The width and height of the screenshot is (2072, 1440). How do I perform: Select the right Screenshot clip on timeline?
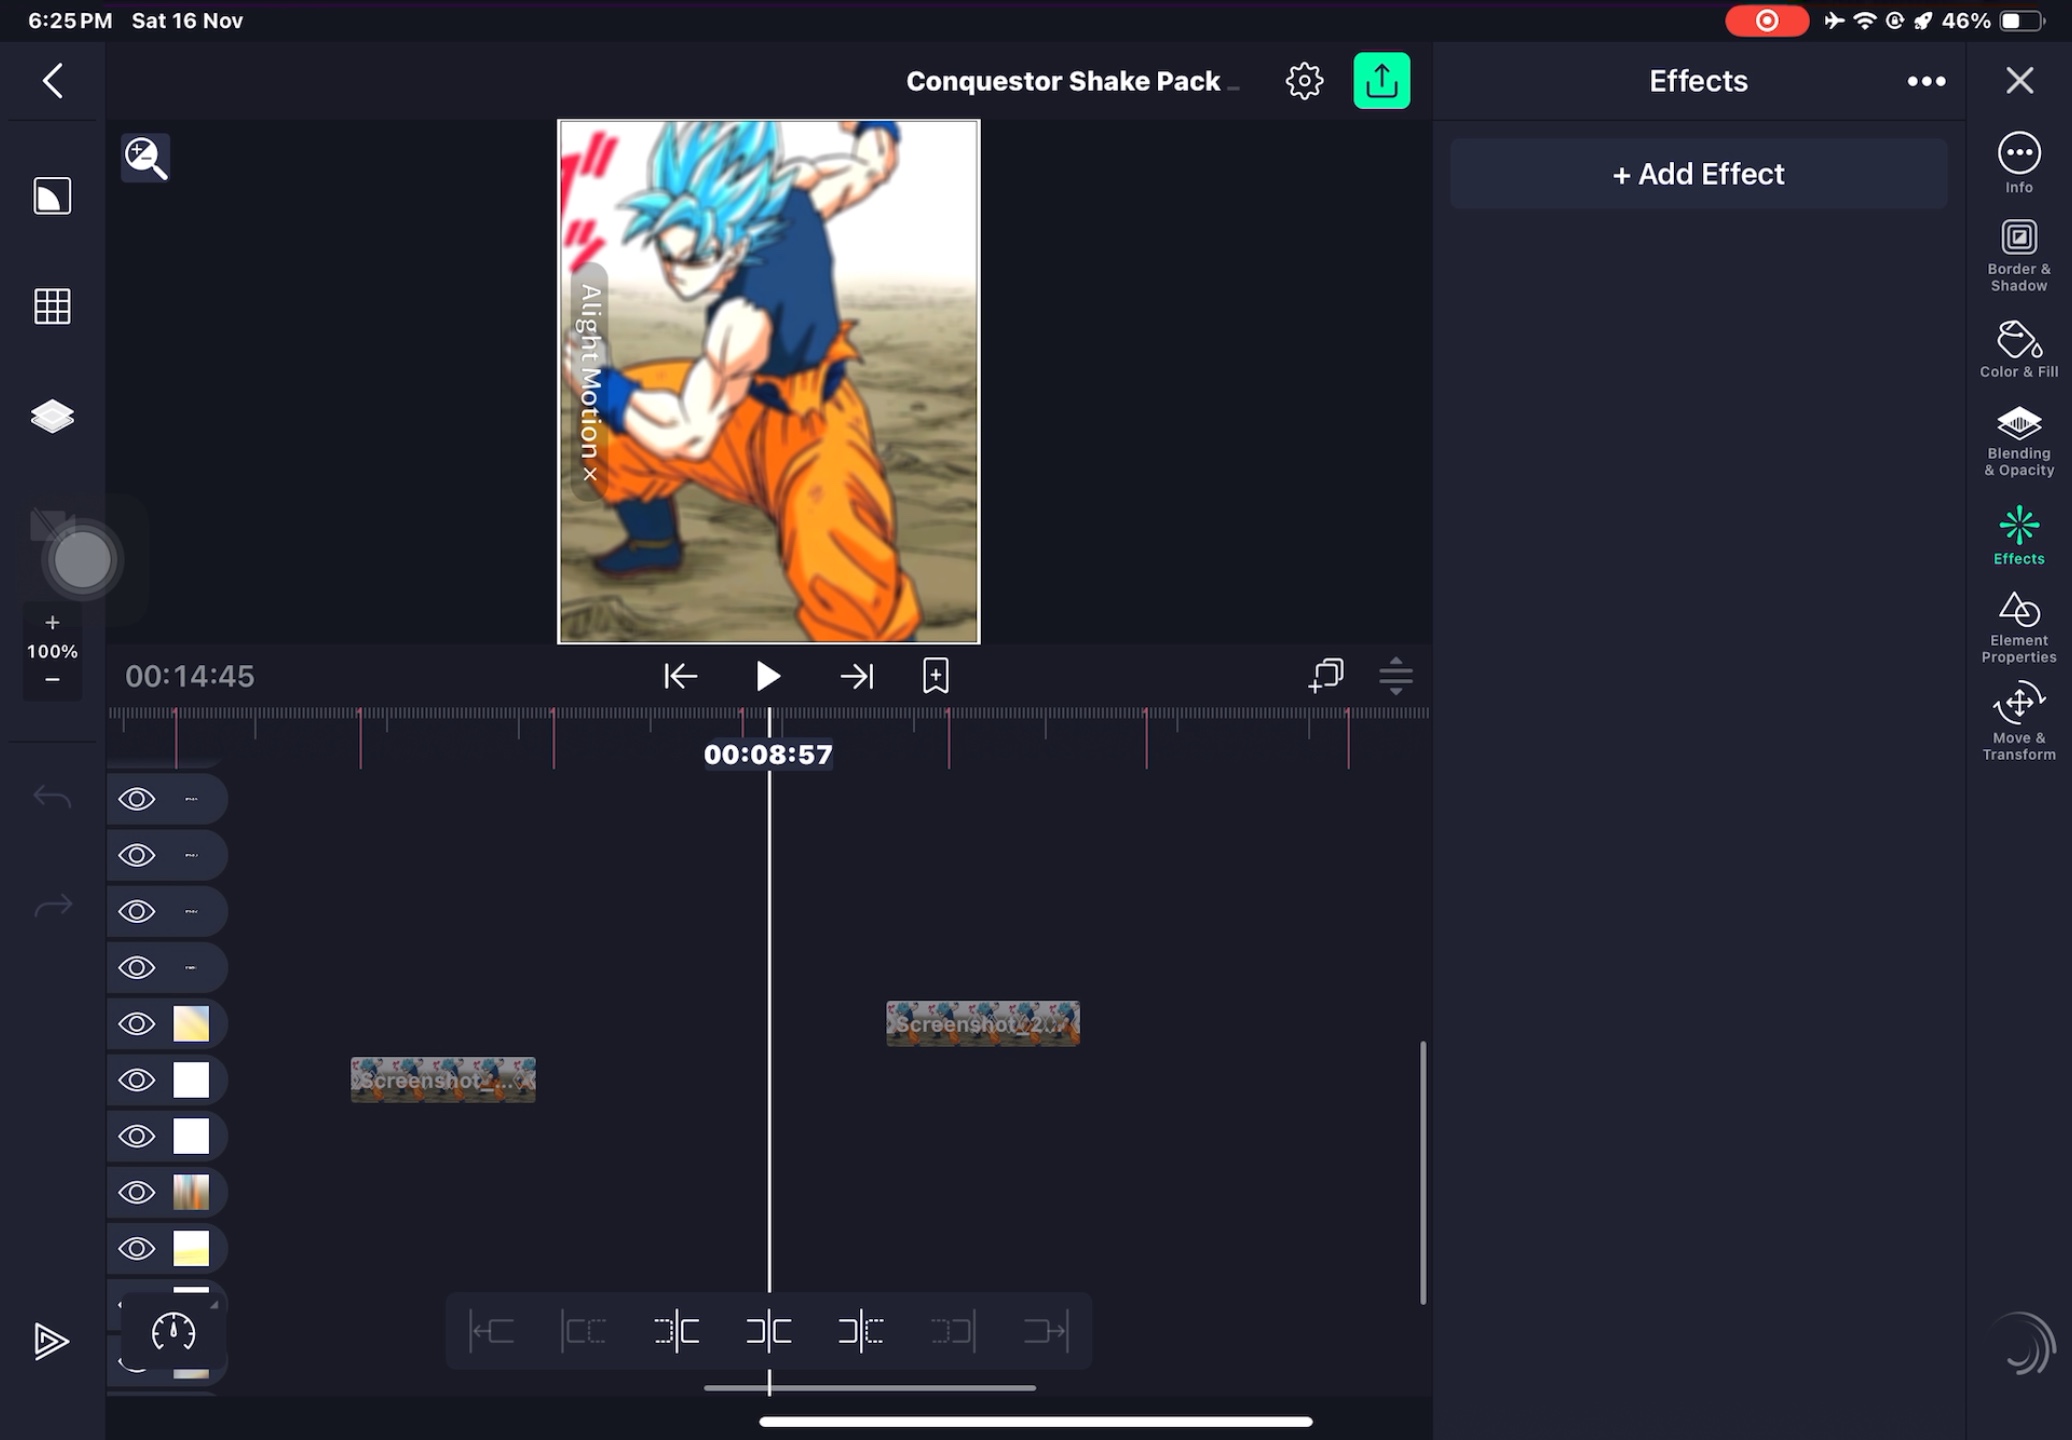point(983,1024)
